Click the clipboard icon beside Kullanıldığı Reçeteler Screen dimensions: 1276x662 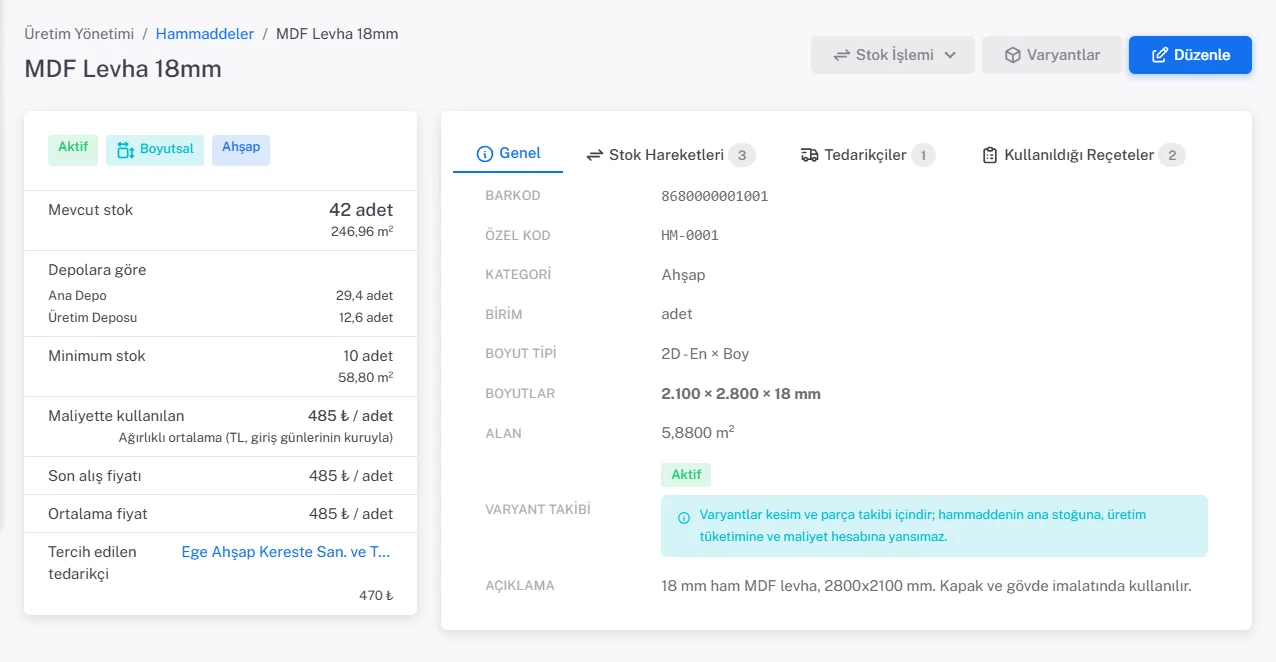(990, 155)
